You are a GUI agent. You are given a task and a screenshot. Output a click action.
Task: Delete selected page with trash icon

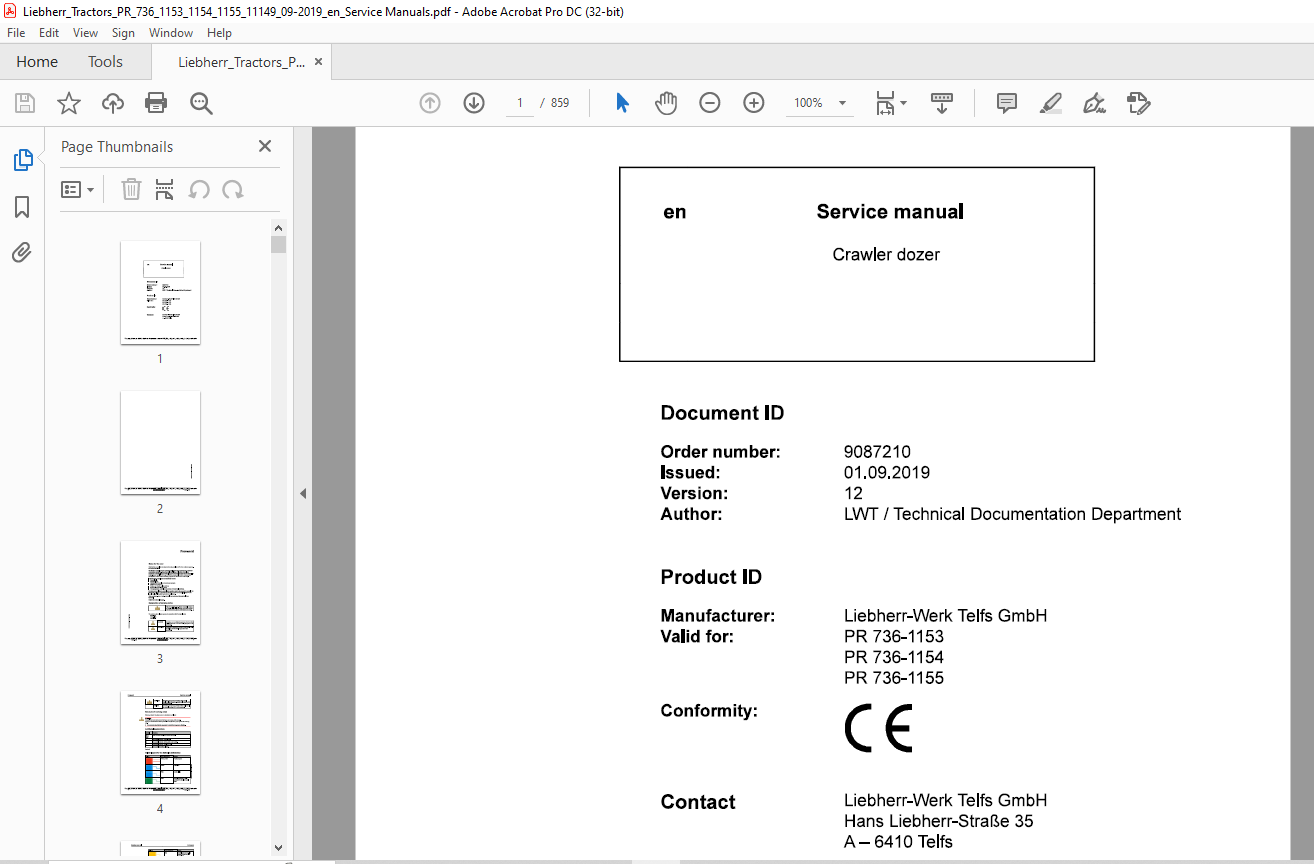tap(131, 189)
